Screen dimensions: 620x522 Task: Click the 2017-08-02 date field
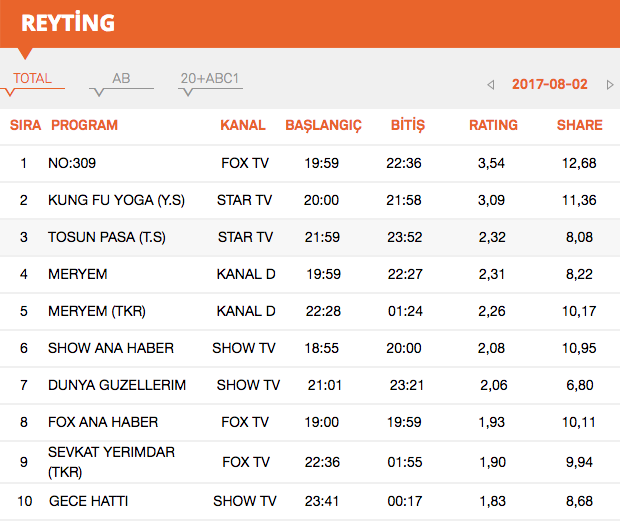pyautogui.click(x=549, y=85)
